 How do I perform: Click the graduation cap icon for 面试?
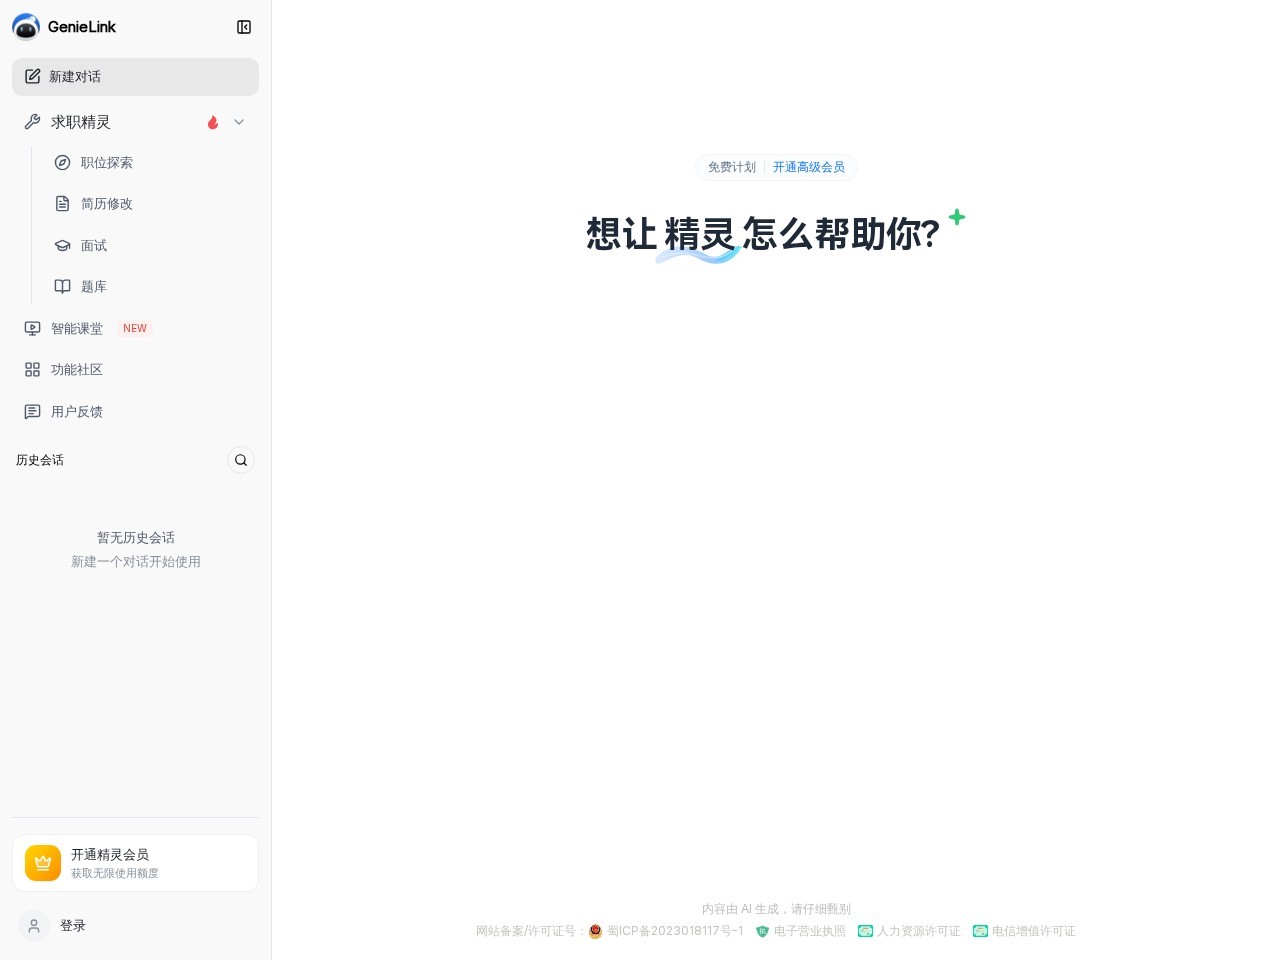click(62, 246)
